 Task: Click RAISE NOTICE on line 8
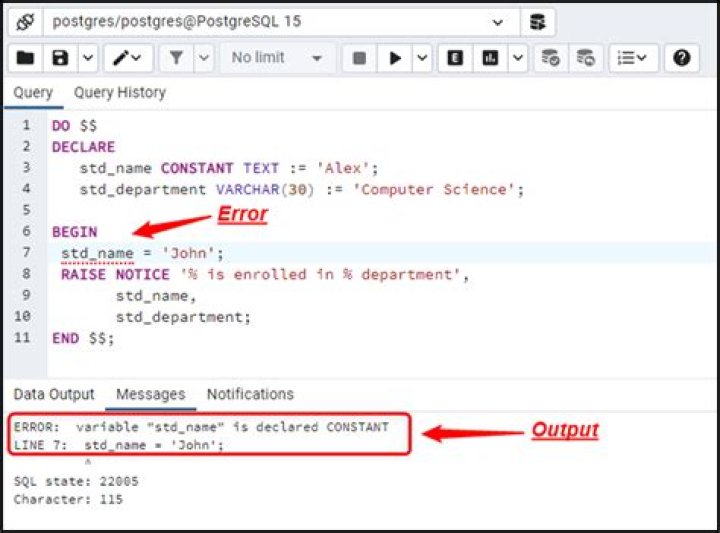point(115,275)
